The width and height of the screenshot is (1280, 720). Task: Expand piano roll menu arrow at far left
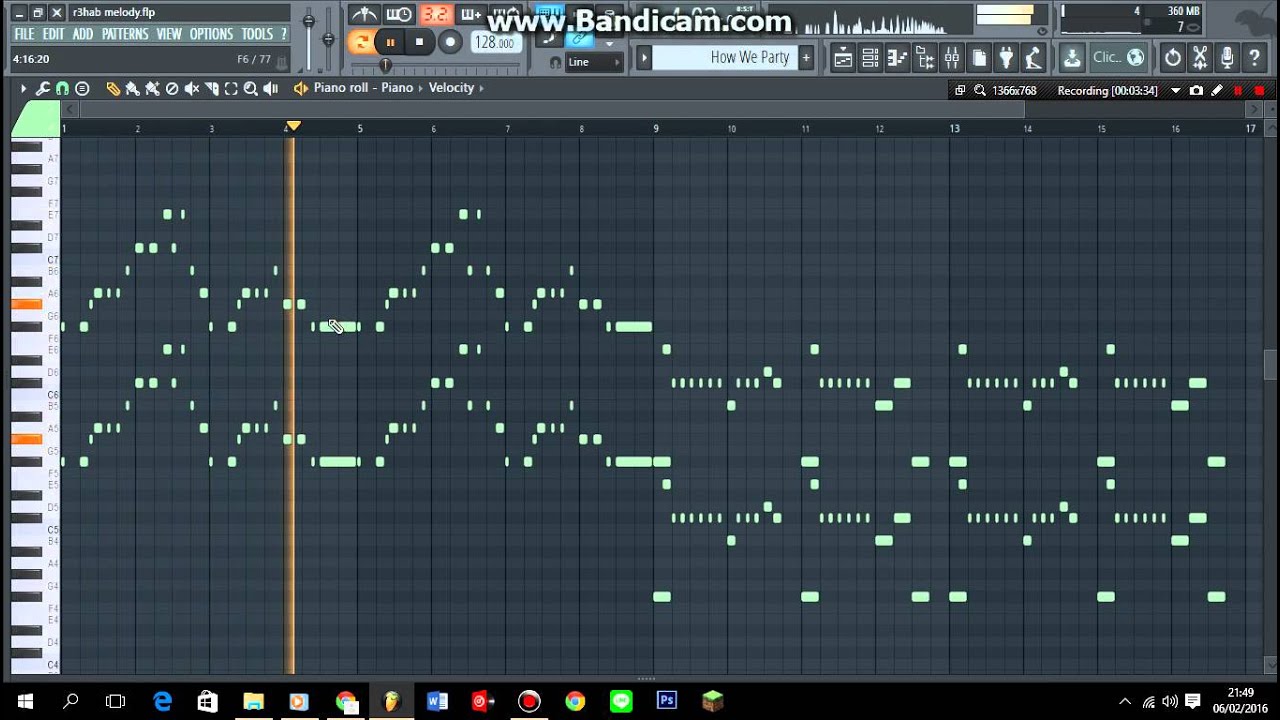pos(23,88)
